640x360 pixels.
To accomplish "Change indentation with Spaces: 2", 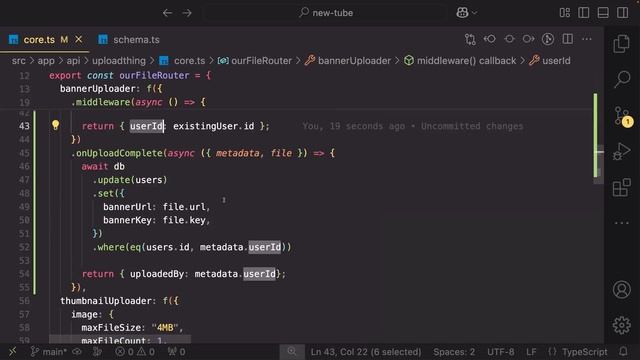I will [x=454, y=352].
